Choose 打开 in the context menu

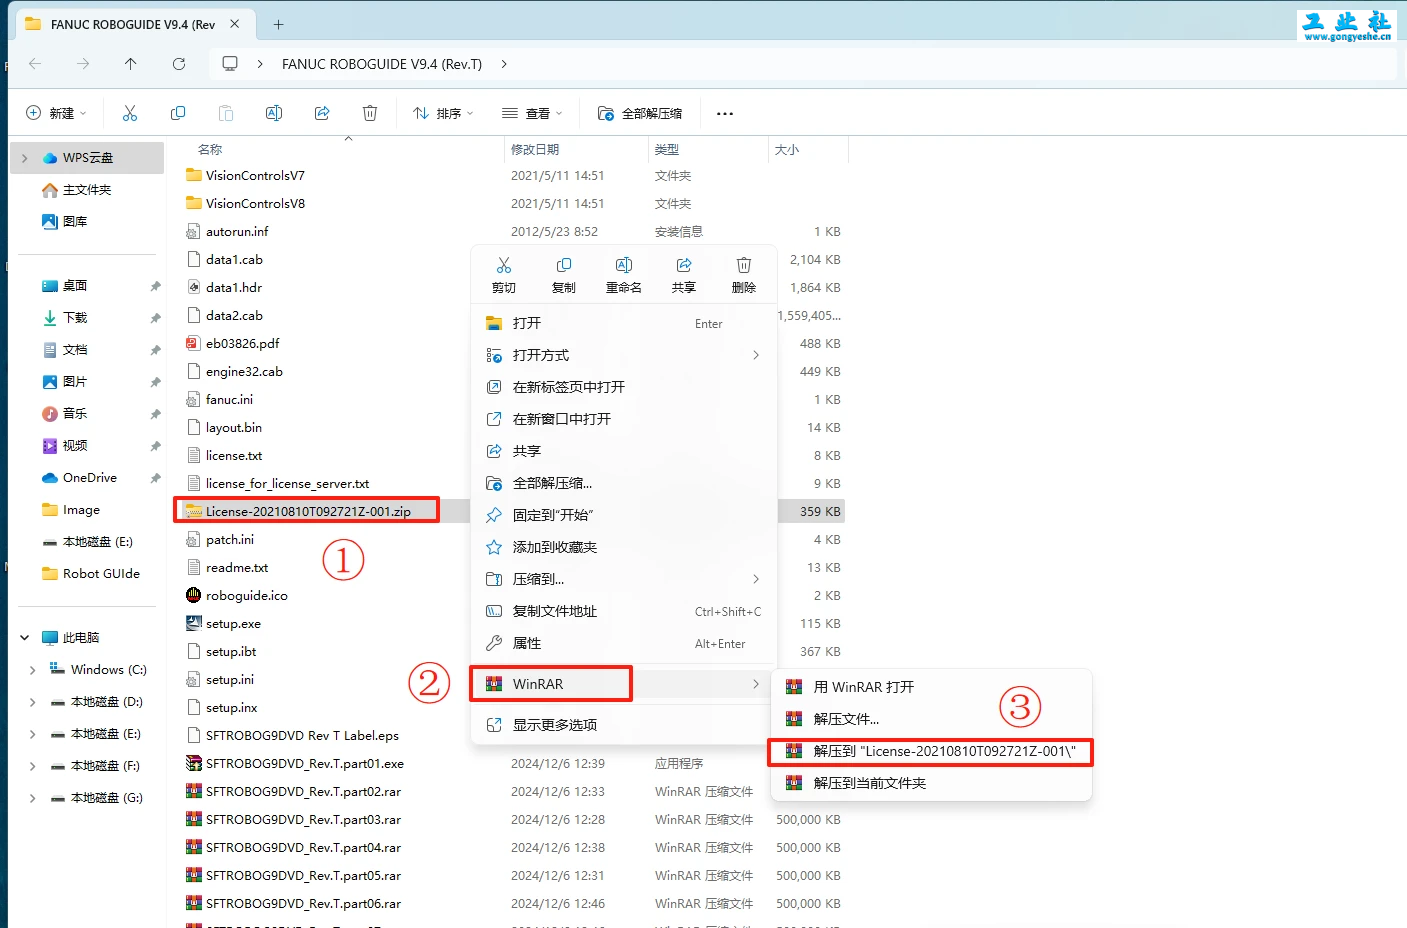click(x=623, y=323)
